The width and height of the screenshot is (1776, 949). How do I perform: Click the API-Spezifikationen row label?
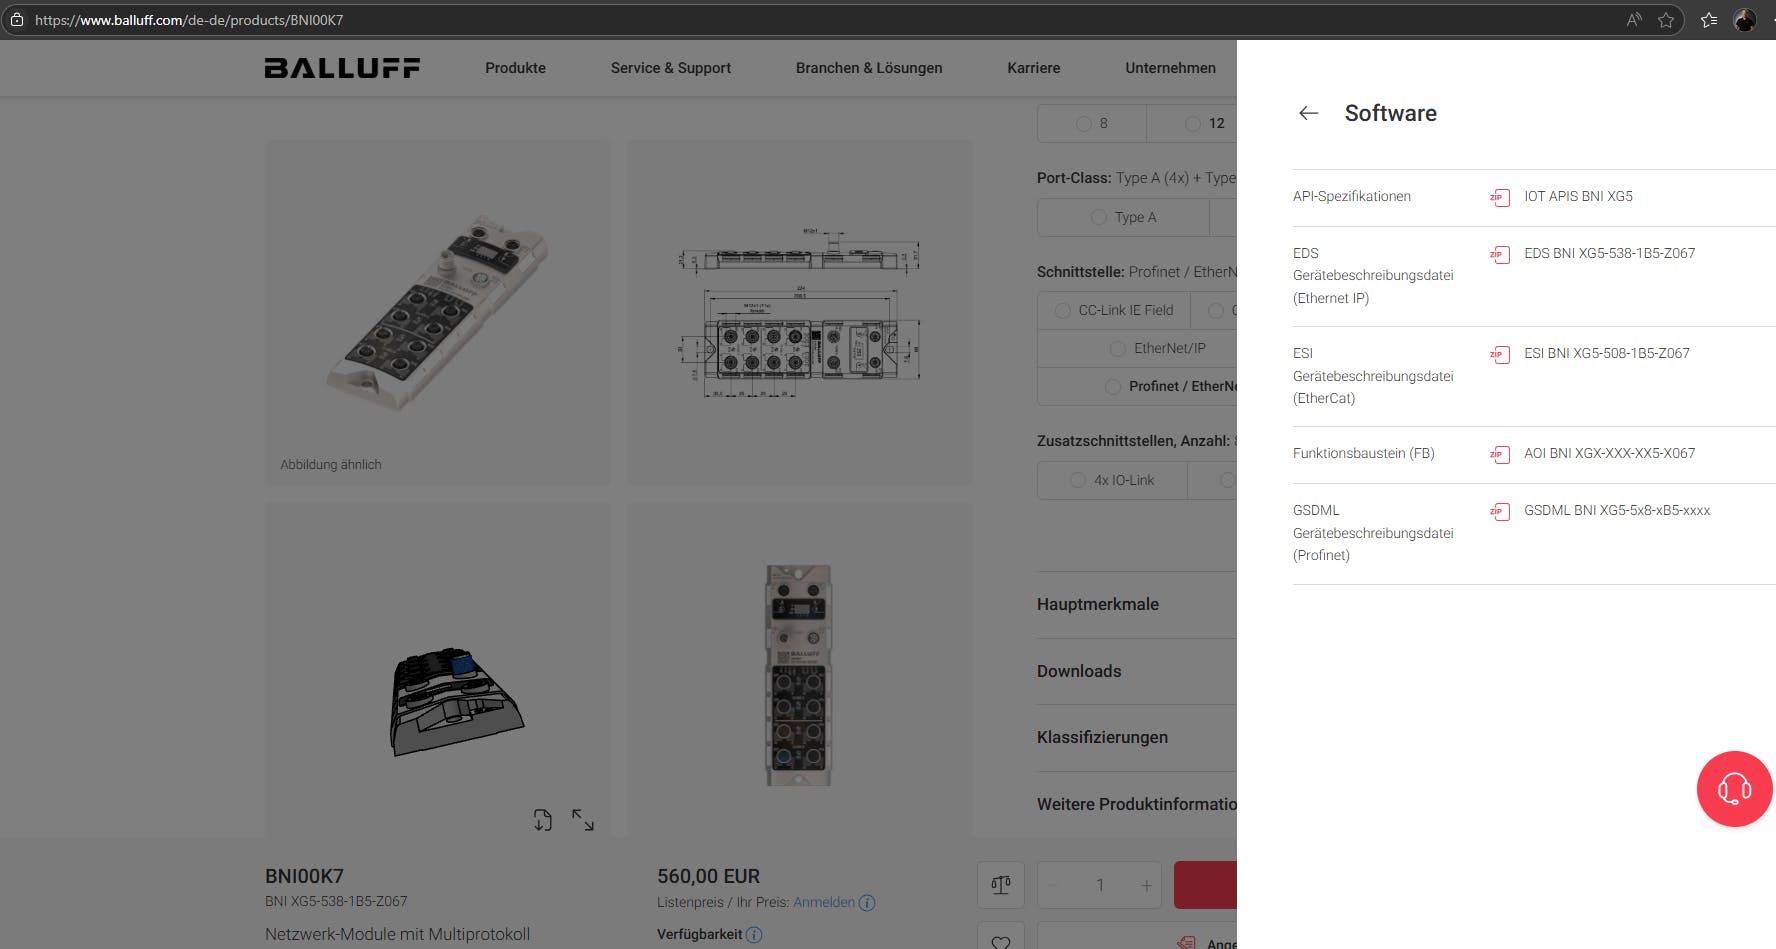click(x=1352, y=197)
